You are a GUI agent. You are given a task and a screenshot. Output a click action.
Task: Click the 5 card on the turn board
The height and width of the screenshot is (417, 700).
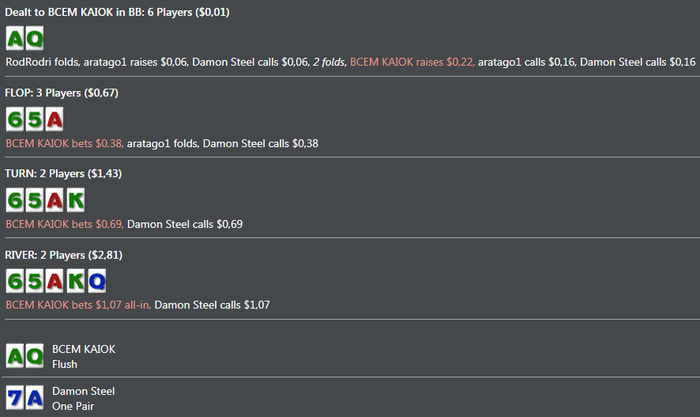pyautogui.click(x=34, y=200)
